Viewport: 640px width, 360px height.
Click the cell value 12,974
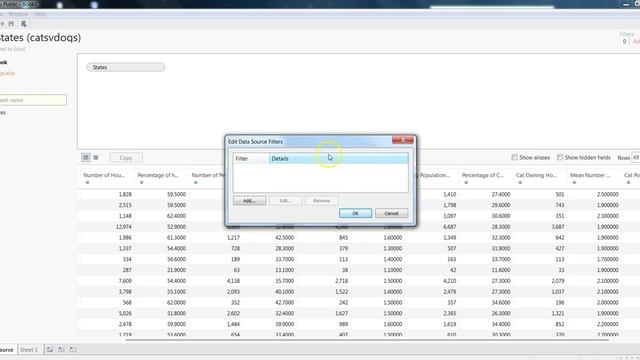point(123,227)
